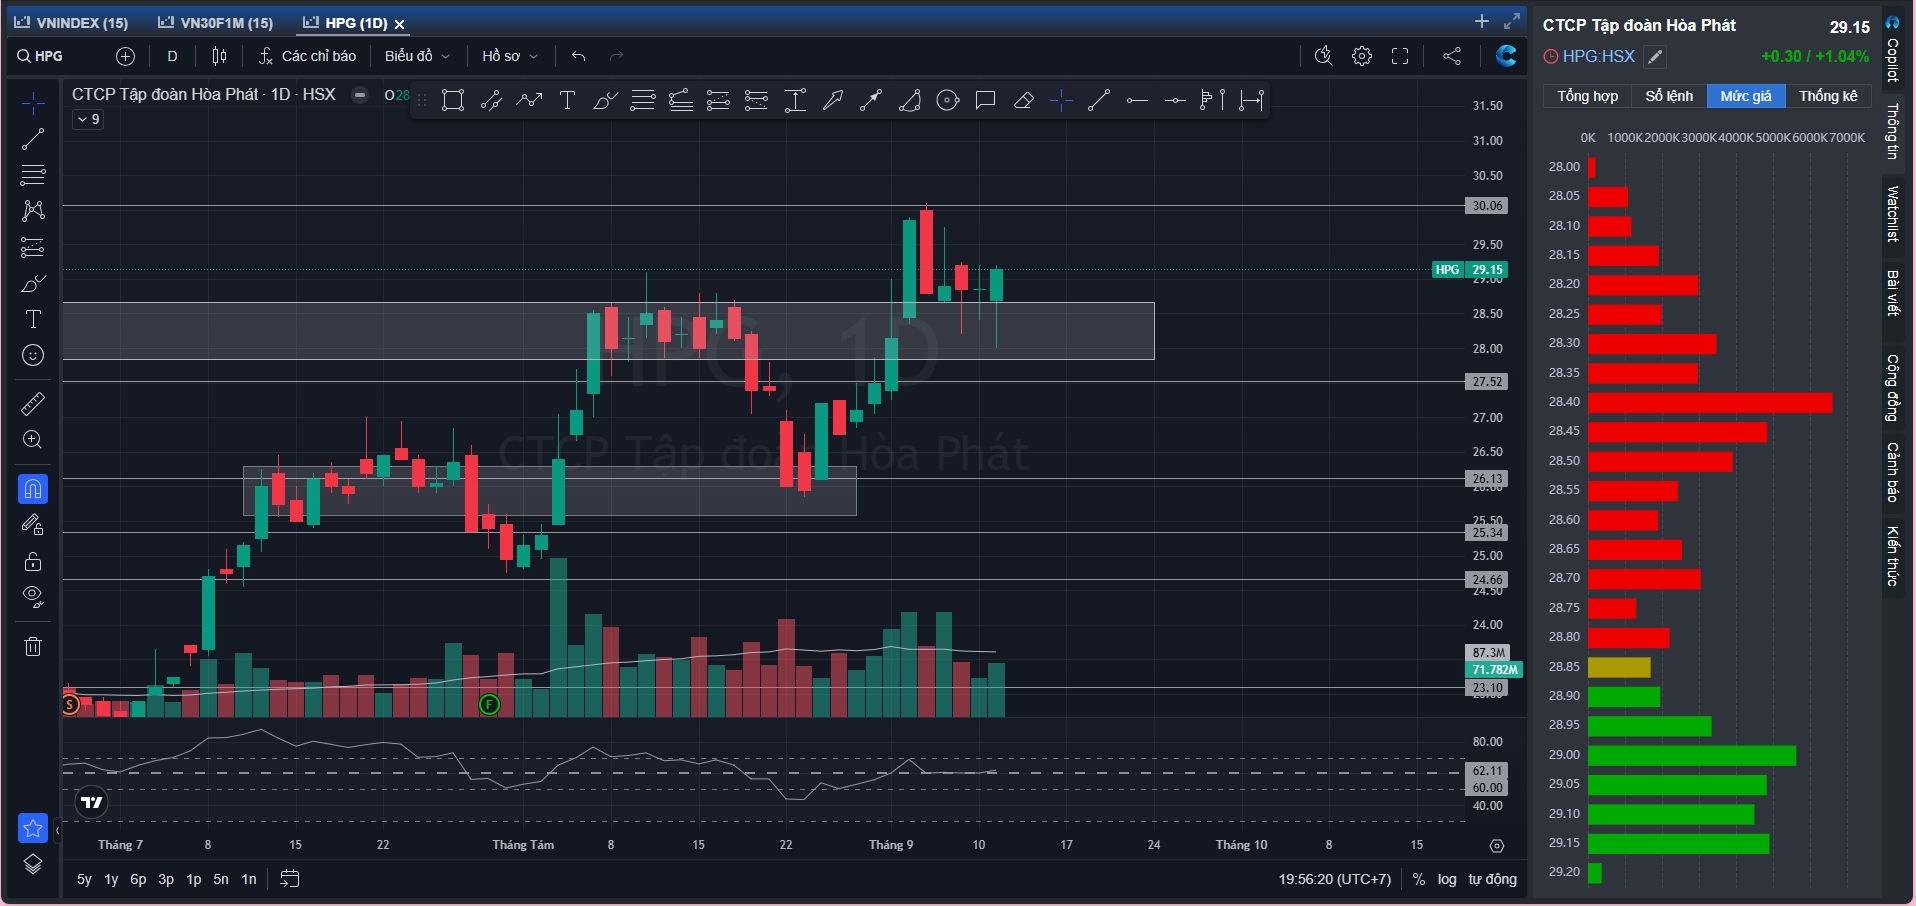Toggle auto scale (tự động)
The height and width of the screenshot is (906, 1916).
click(1492, 879)
